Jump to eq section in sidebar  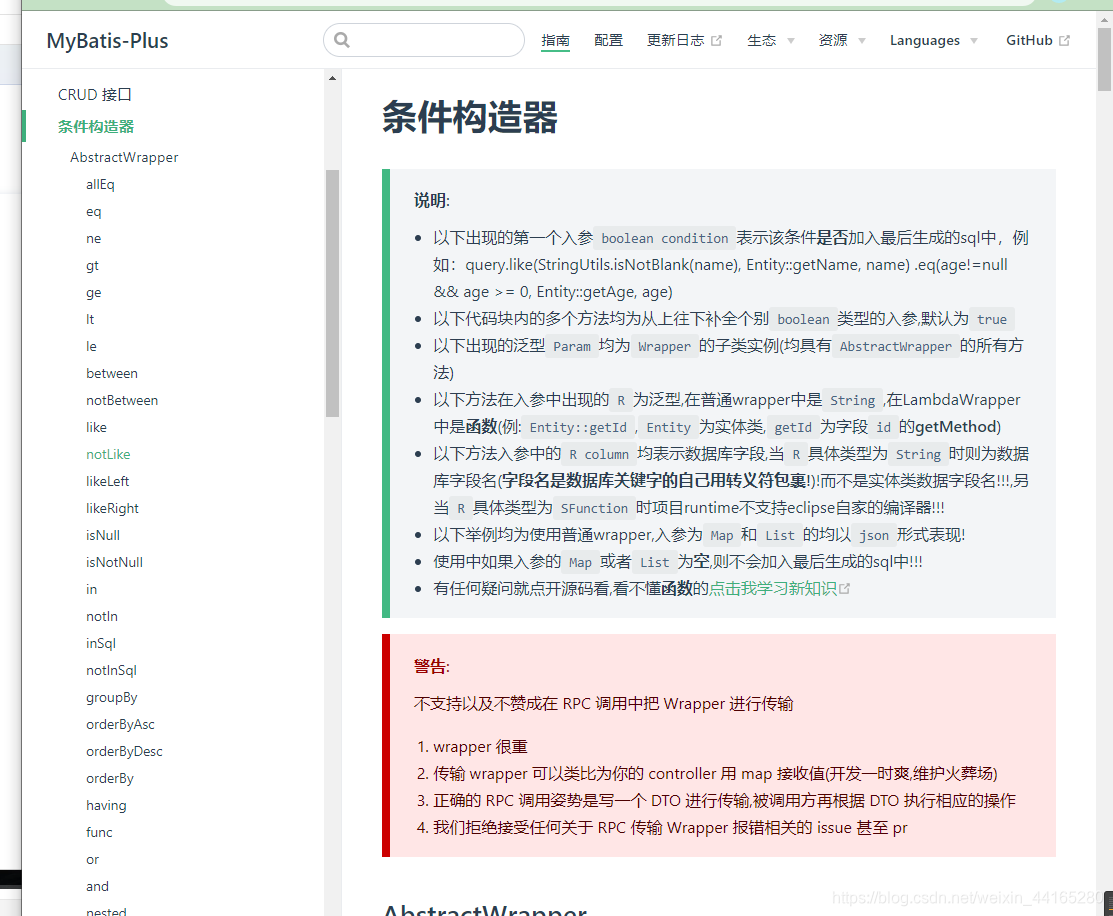click(94, 212)
